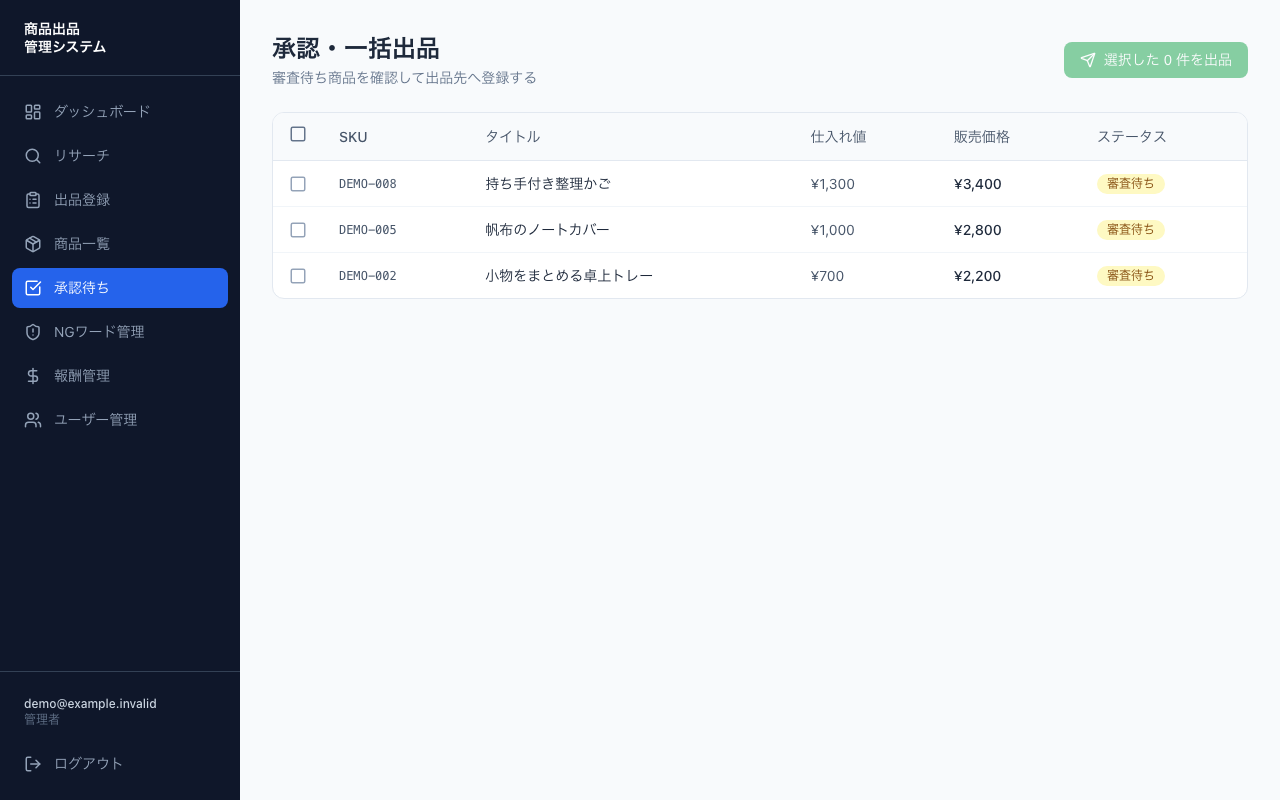Viewport: 1280px width, 800px height.
Task: Open NGワード管理 page
Action: [120, 332]
